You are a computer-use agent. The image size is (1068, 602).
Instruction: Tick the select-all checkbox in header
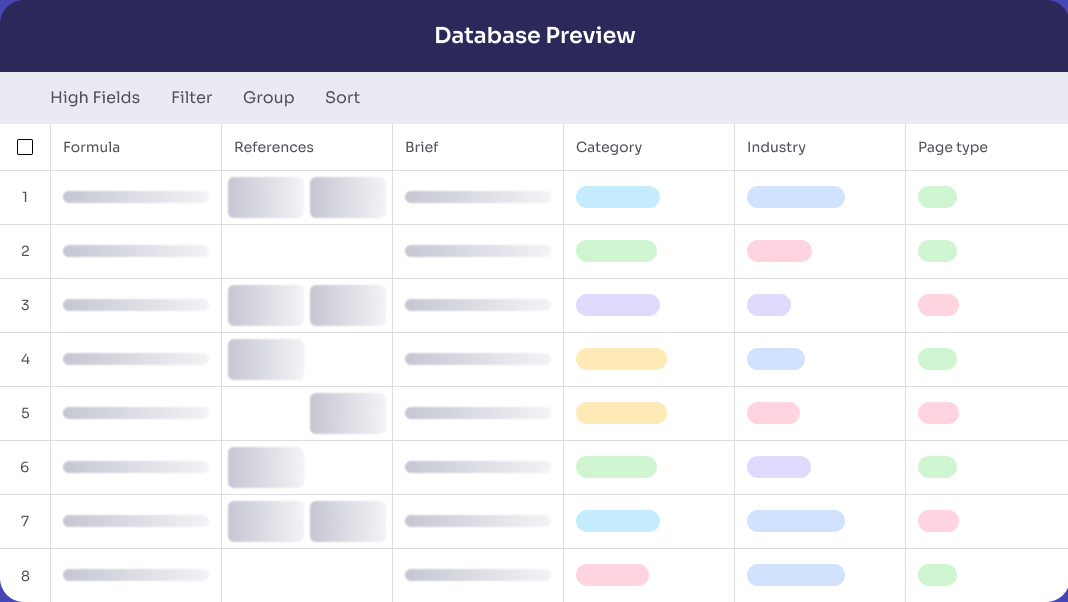[x=25, y=147]
